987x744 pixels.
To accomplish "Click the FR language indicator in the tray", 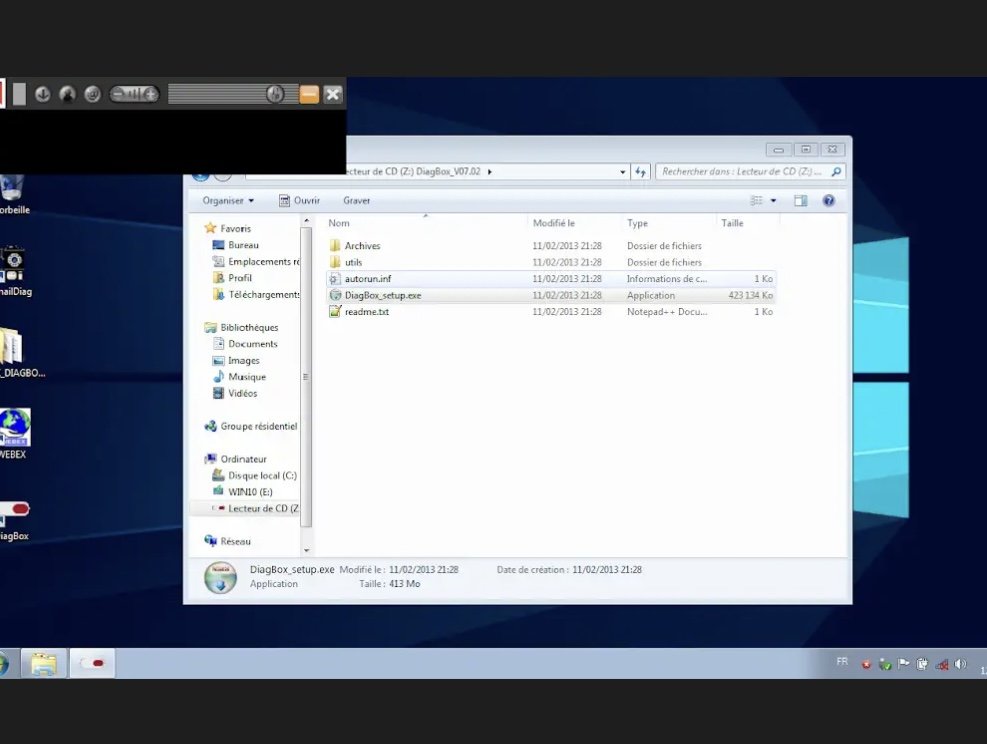I will 842,662.
